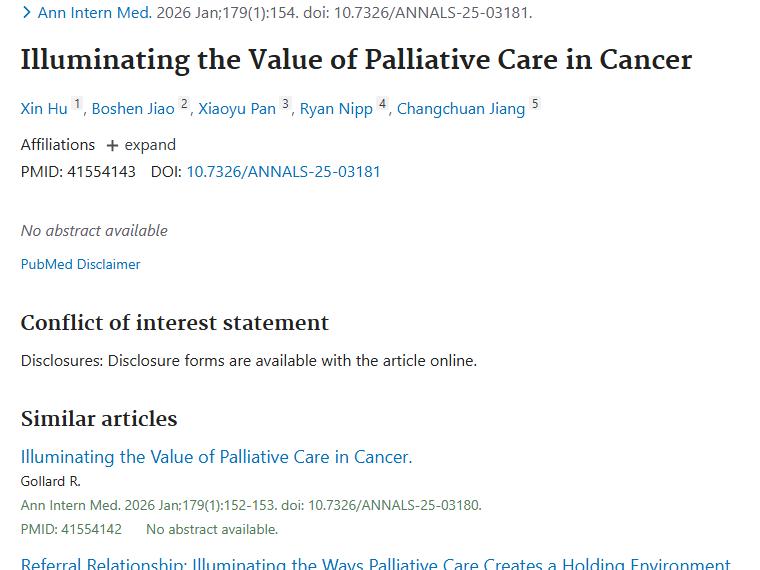The height and width of the screenshot is (570, 760).
Task: Click the Similar articles heading
Action: point(99,418)
